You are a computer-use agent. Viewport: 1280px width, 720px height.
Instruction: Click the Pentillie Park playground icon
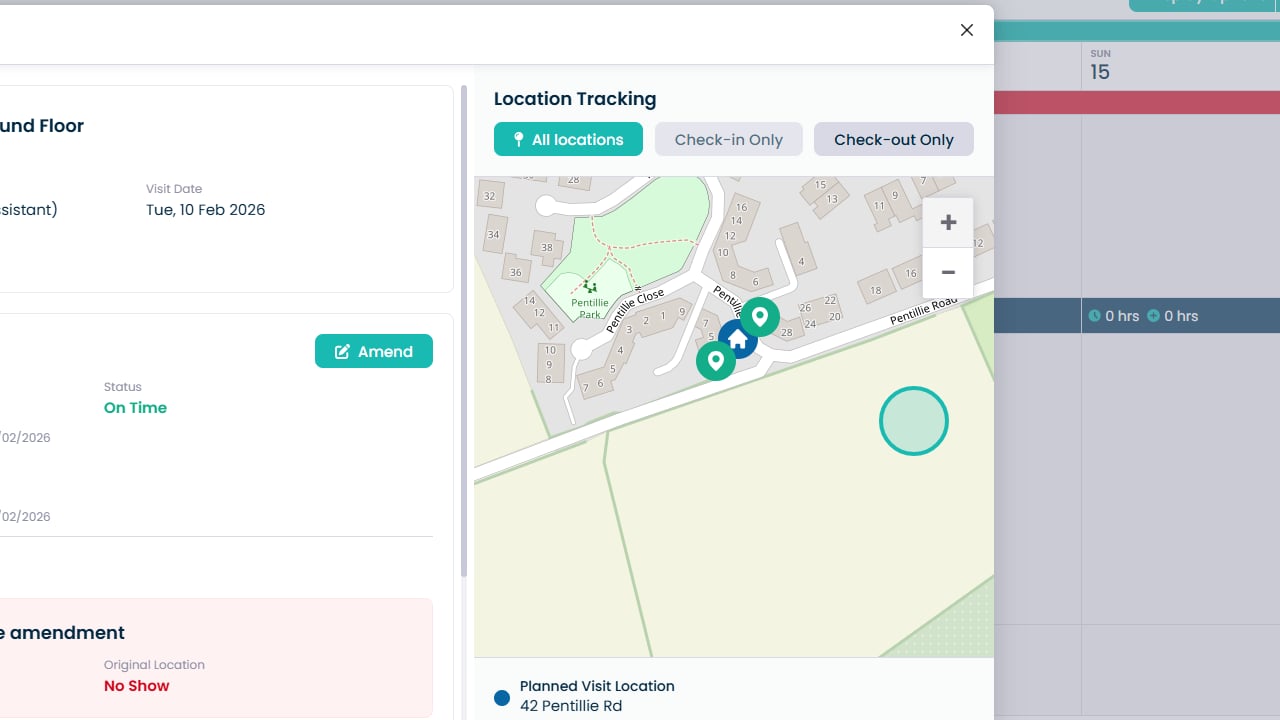click(x=590, y=288)
